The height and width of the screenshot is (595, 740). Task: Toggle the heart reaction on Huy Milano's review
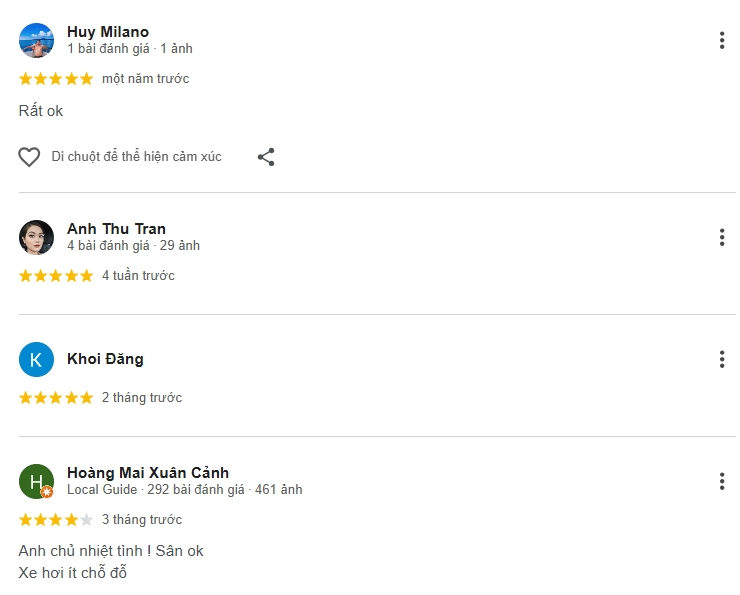pos(29,157)
